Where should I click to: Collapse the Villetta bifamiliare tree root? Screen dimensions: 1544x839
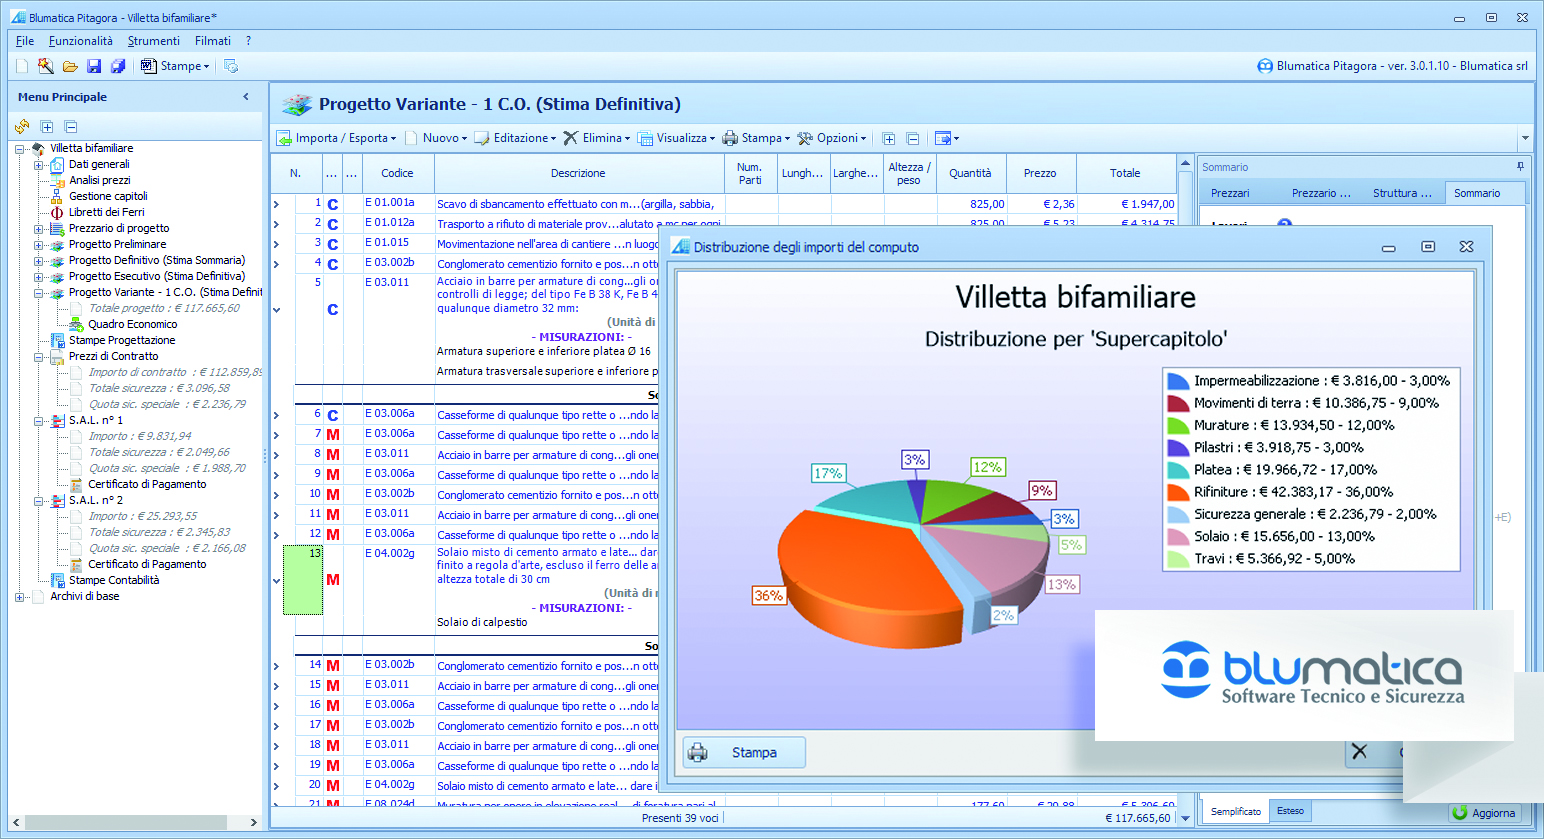click(x=20, y=148)
